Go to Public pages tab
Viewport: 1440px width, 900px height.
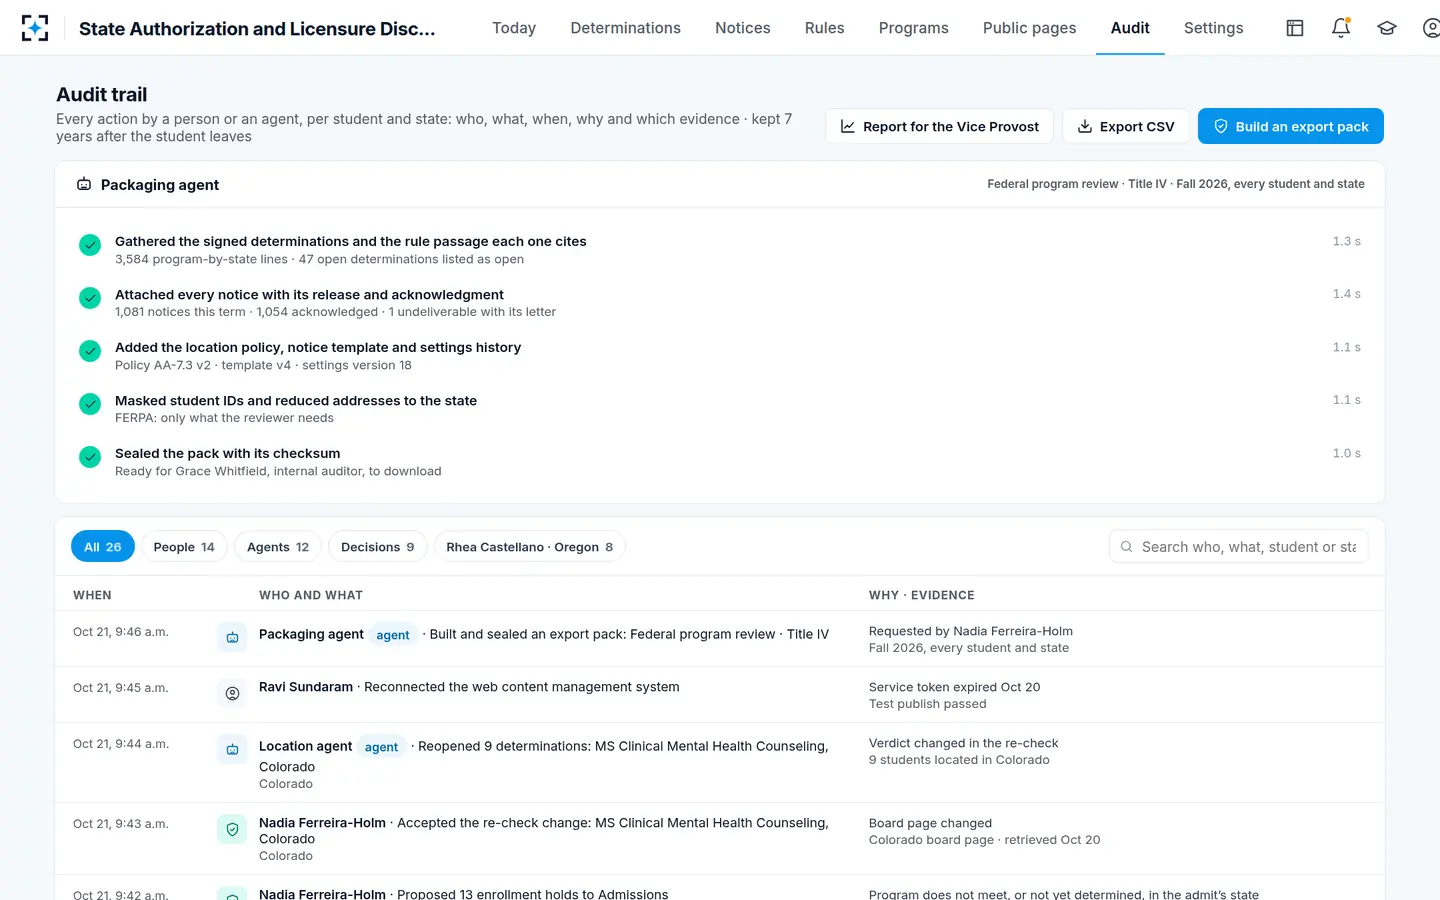click(1029, 28)
